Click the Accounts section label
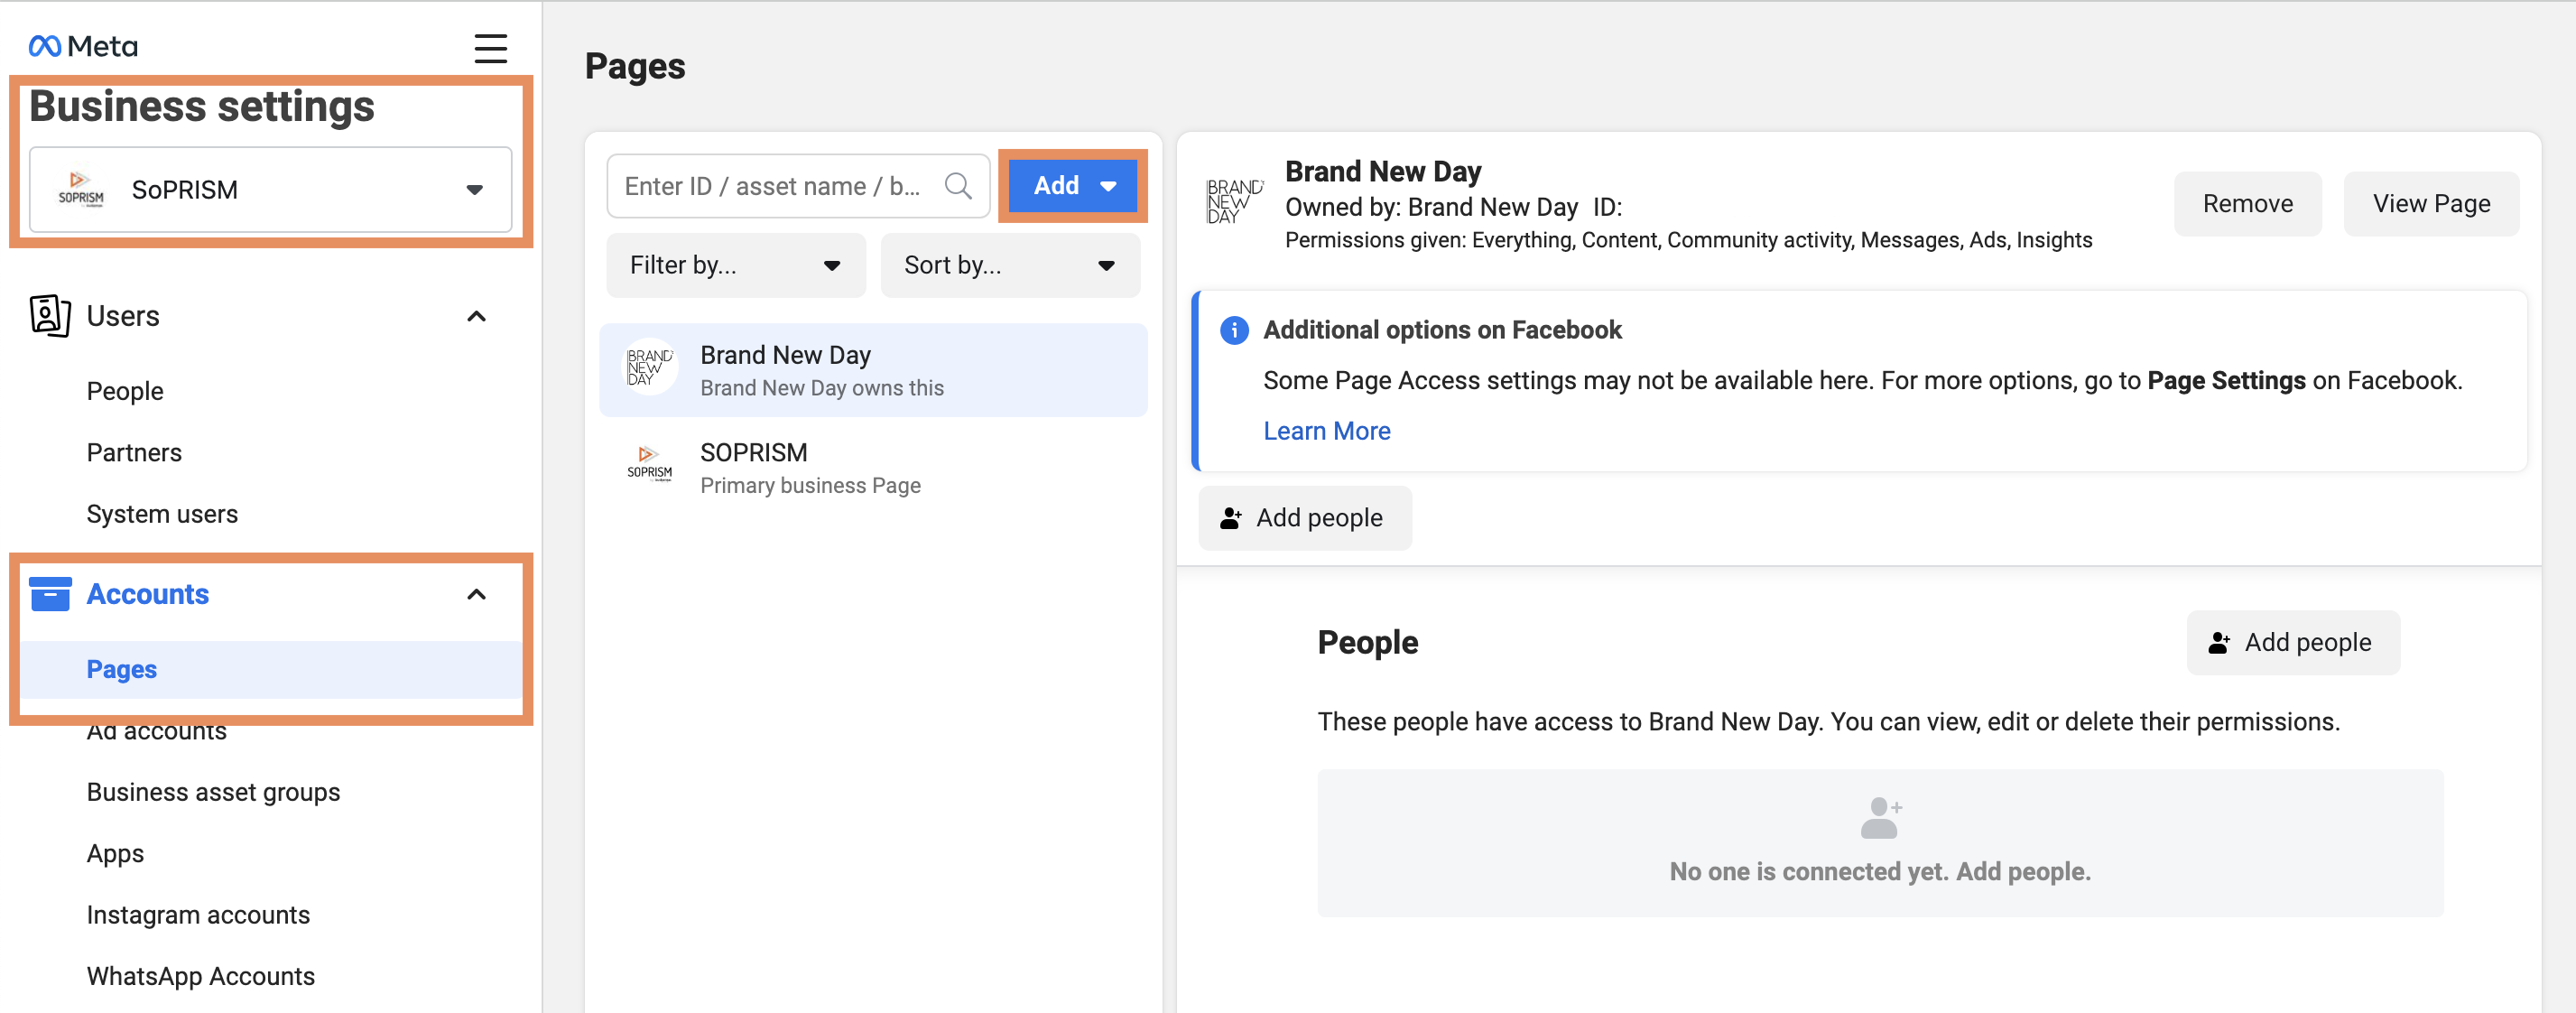This screenshot has width=2576, height=1013. [148, 594]
